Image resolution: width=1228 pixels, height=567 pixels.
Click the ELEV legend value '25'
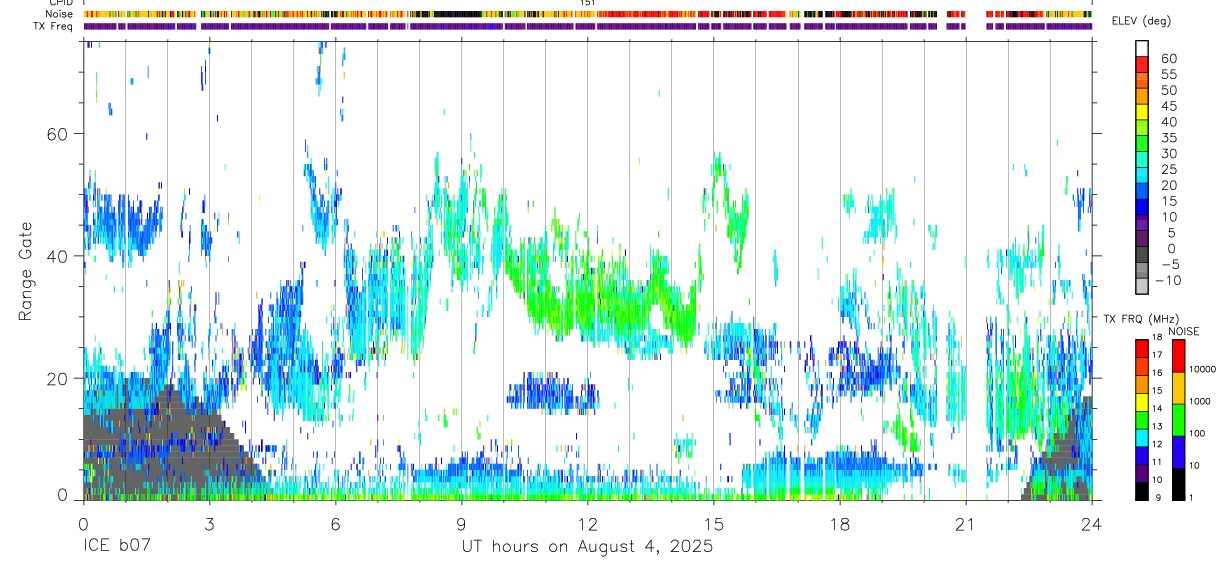click(x=1168, y=169)
